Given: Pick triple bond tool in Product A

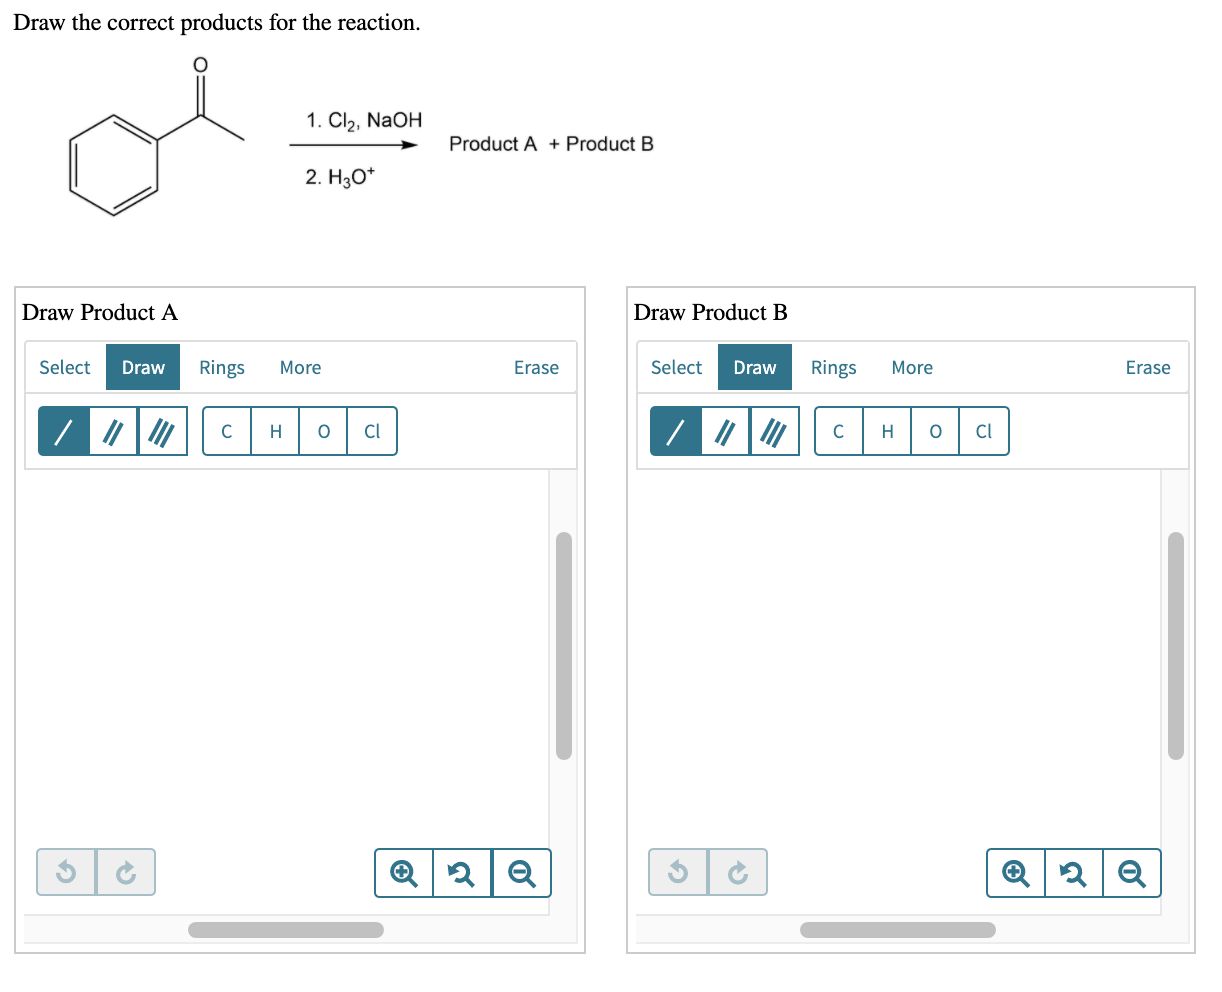Looking at the screenshot, I should point(162,431).
